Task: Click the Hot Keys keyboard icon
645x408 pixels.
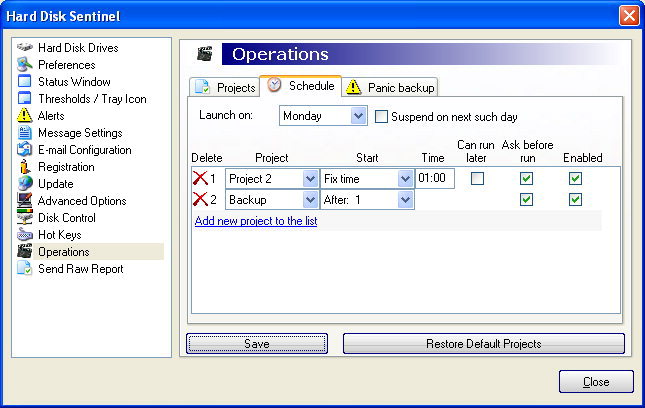Action: pyautogui.click(x=25, y=234)
